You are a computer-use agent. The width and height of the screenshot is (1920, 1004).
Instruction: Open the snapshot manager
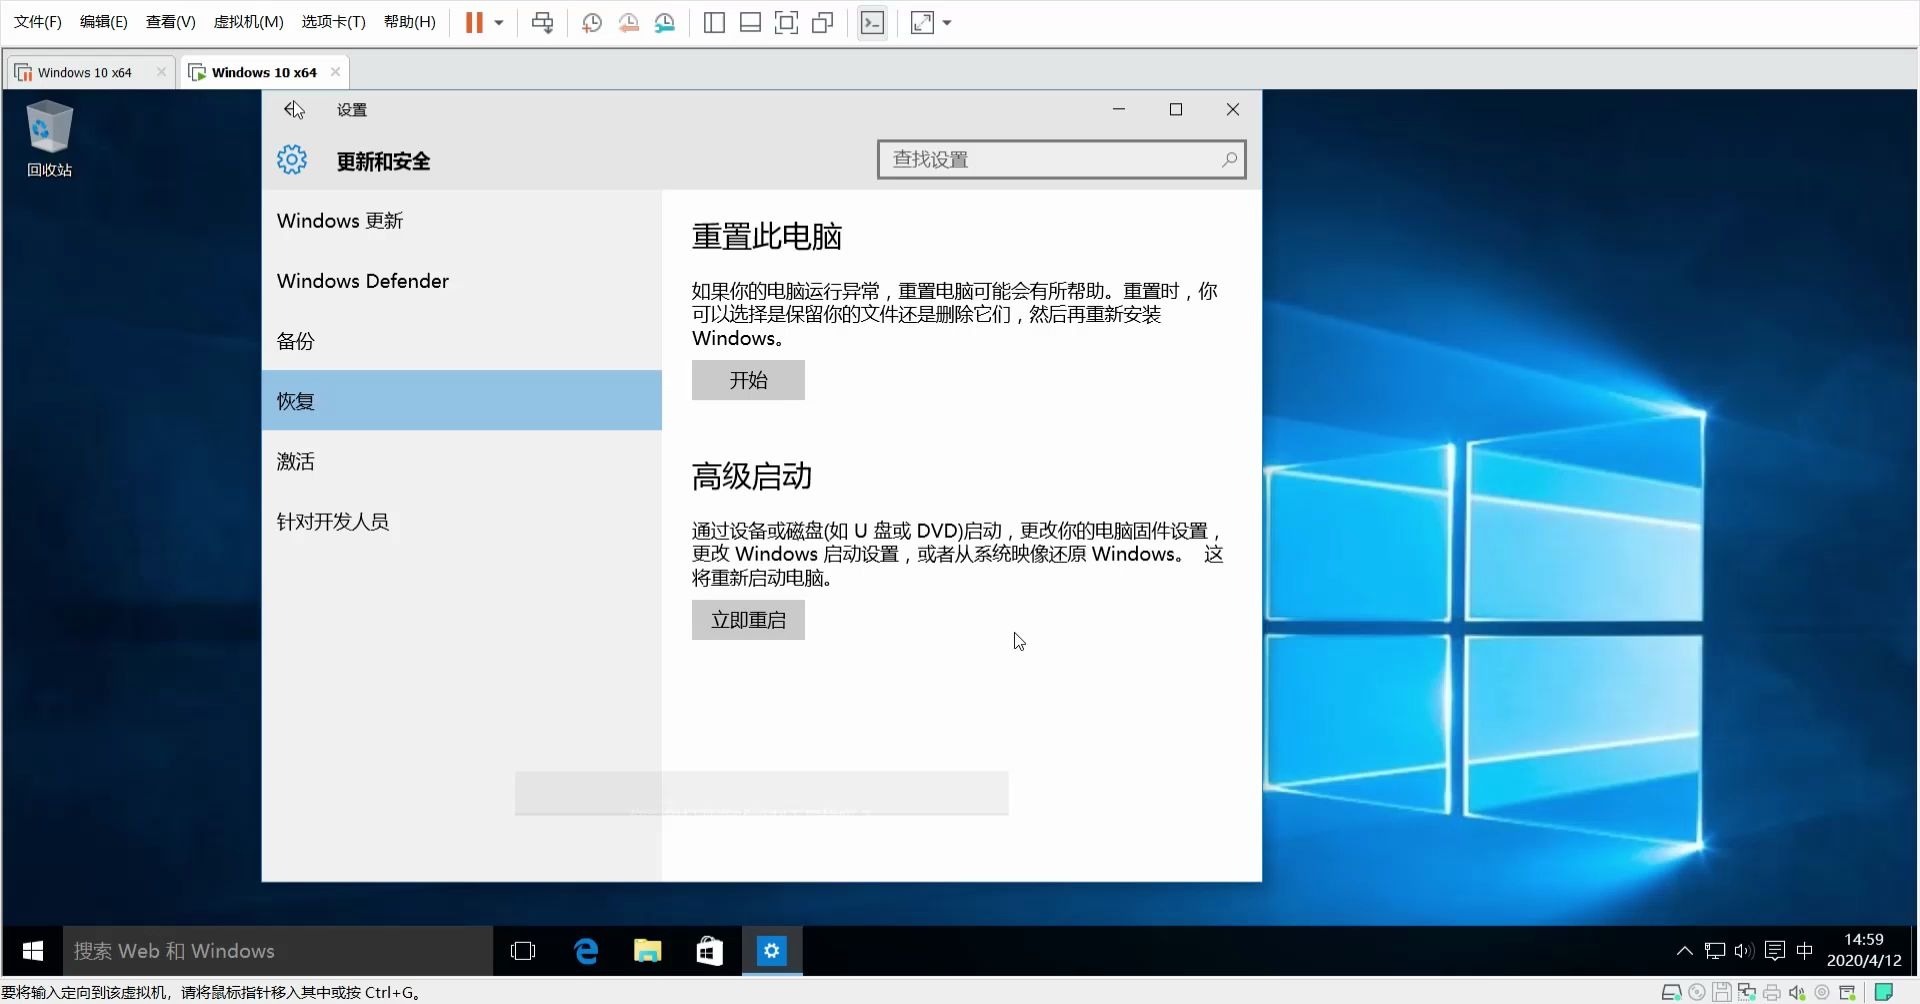pyautogui.click(x=665, y=22)
